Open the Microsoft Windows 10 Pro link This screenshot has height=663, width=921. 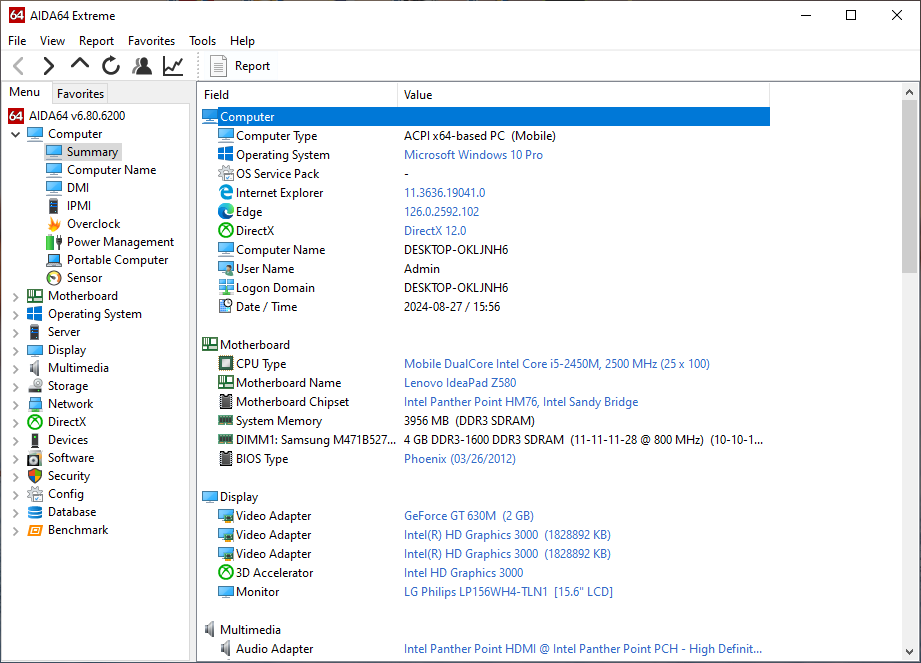click(x=473, y=154)
